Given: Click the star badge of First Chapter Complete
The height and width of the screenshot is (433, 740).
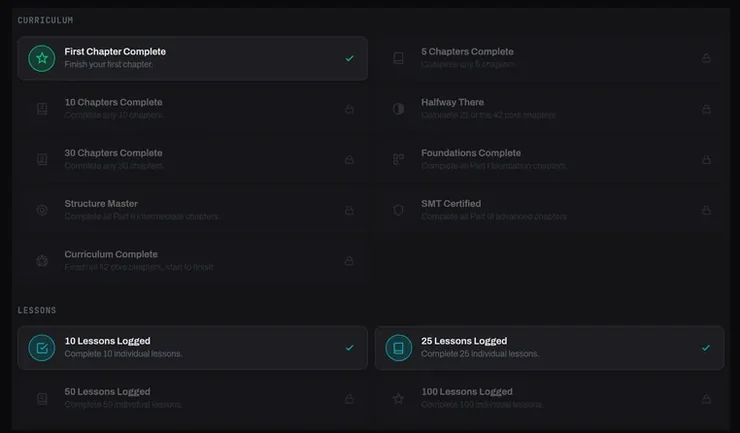Looking at the screenshot, I should click(42, 59).
